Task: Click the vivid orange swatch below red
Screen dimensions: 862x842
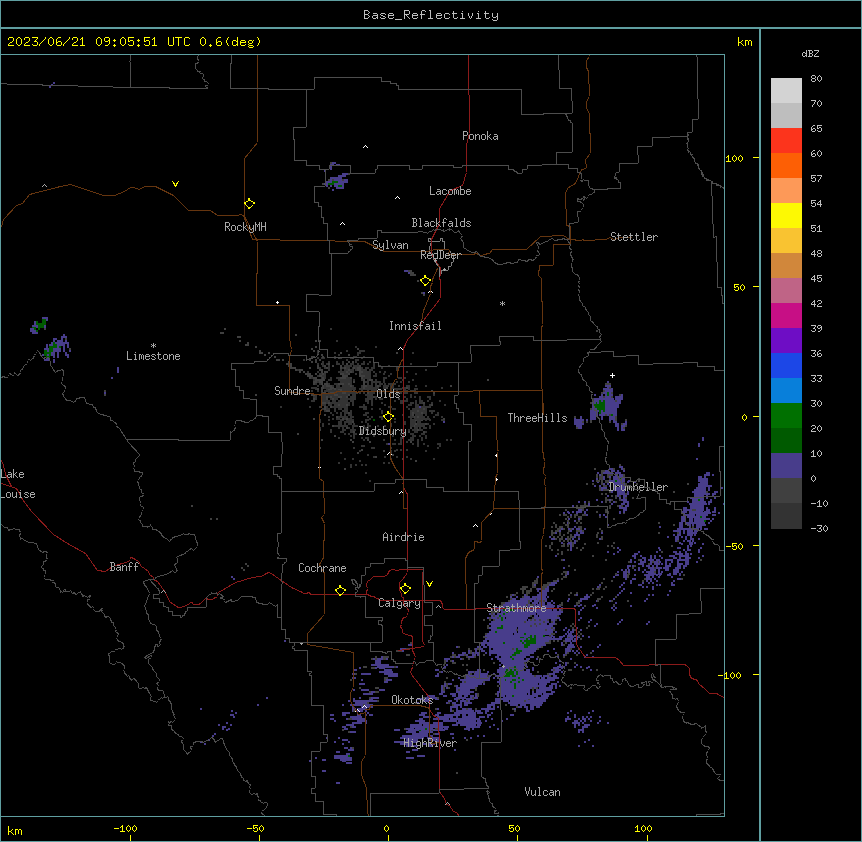Action: click(786, 165)
